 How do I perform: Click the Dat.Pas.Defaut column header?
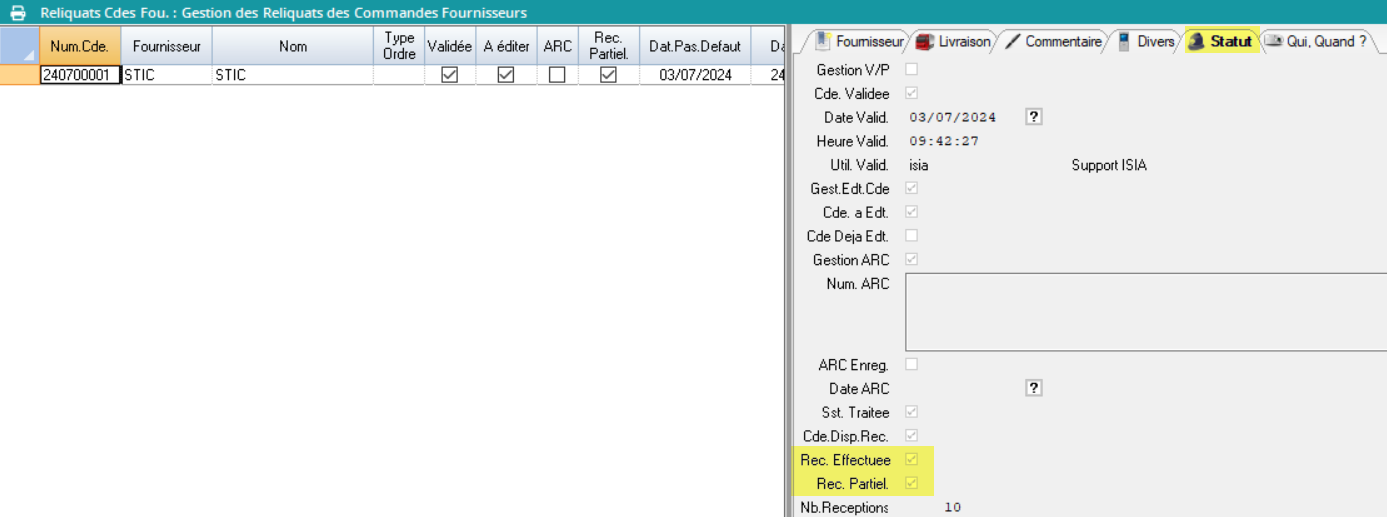point(695,46)
